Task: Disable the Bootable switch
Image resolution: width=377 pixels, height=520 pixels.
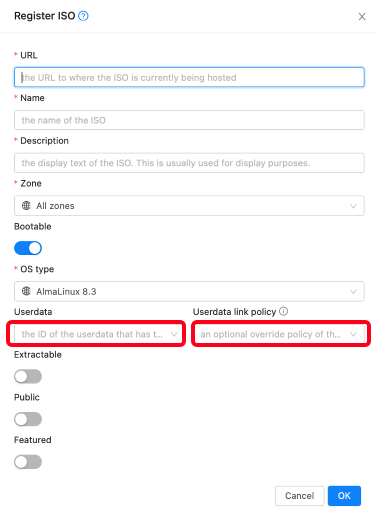Action: coord(28,248)
